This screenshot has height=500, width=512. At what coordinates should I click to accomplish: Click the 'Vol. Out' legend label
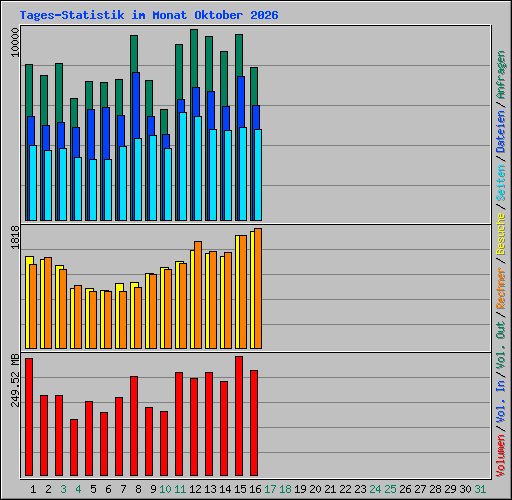coord(500,345)
